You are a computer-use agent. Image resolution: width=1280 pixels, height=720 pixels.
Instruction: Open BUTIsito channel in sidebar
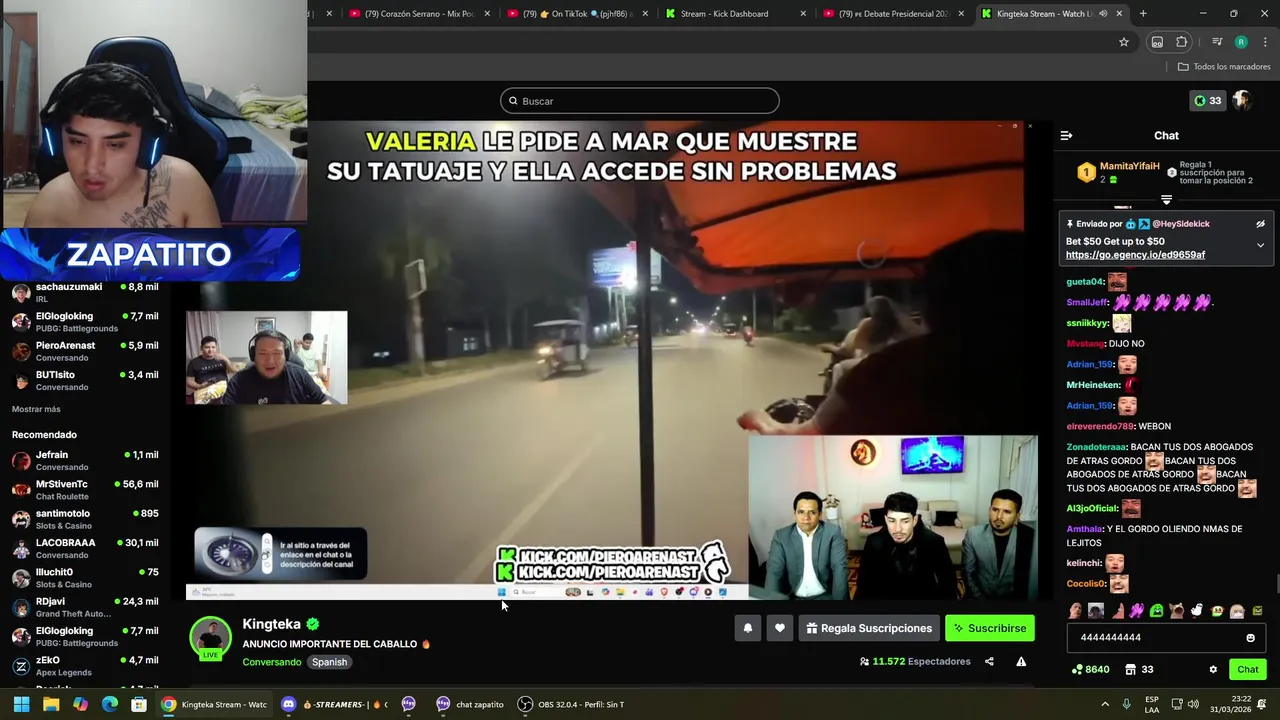[x=85, y=380]
